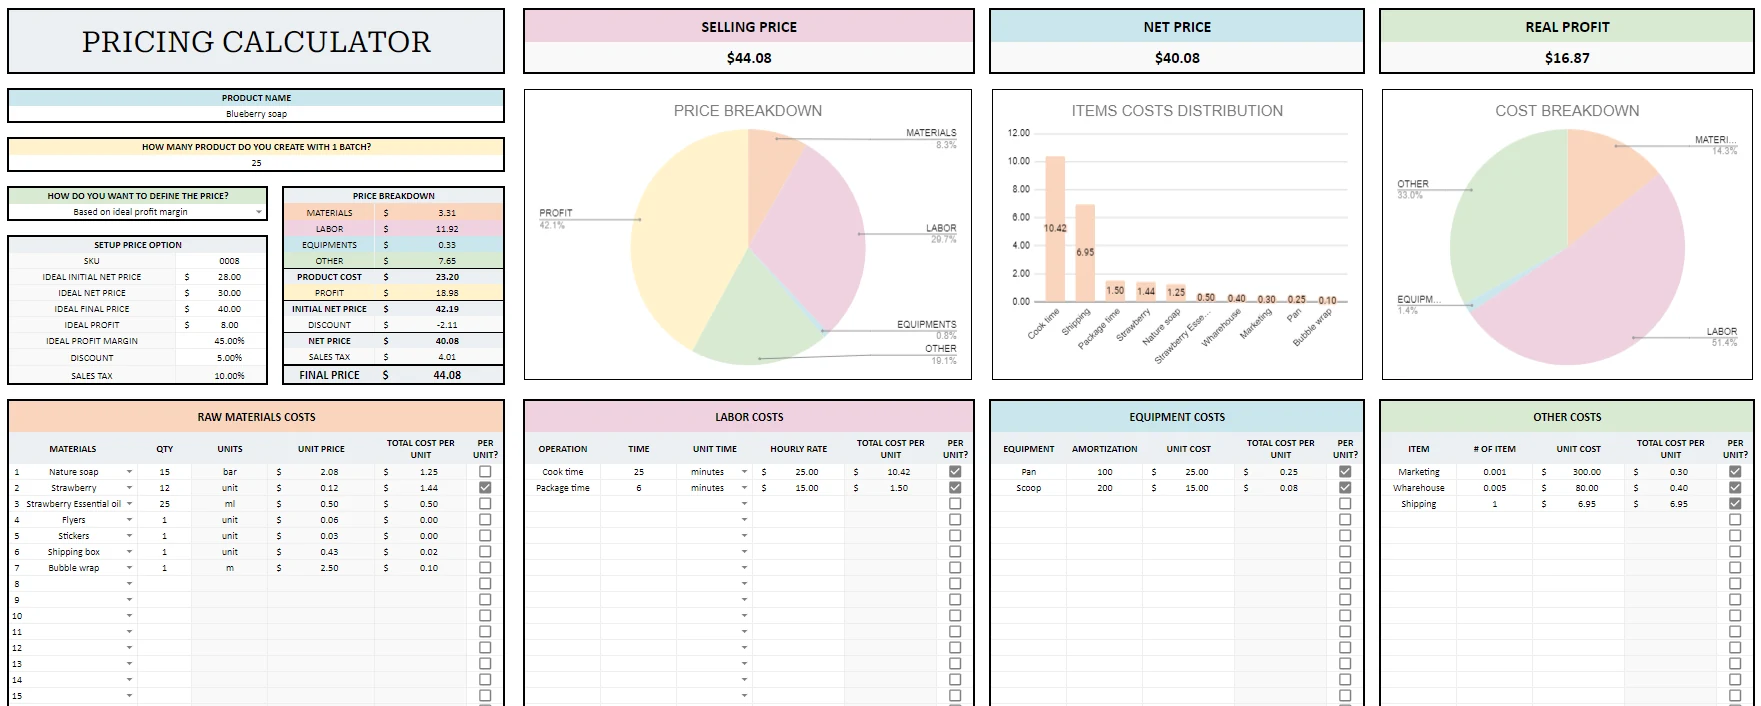Select the Product Name cell 'Blueberry soap'
Viewport: 1761px width, 706px height.
point(256,114)
